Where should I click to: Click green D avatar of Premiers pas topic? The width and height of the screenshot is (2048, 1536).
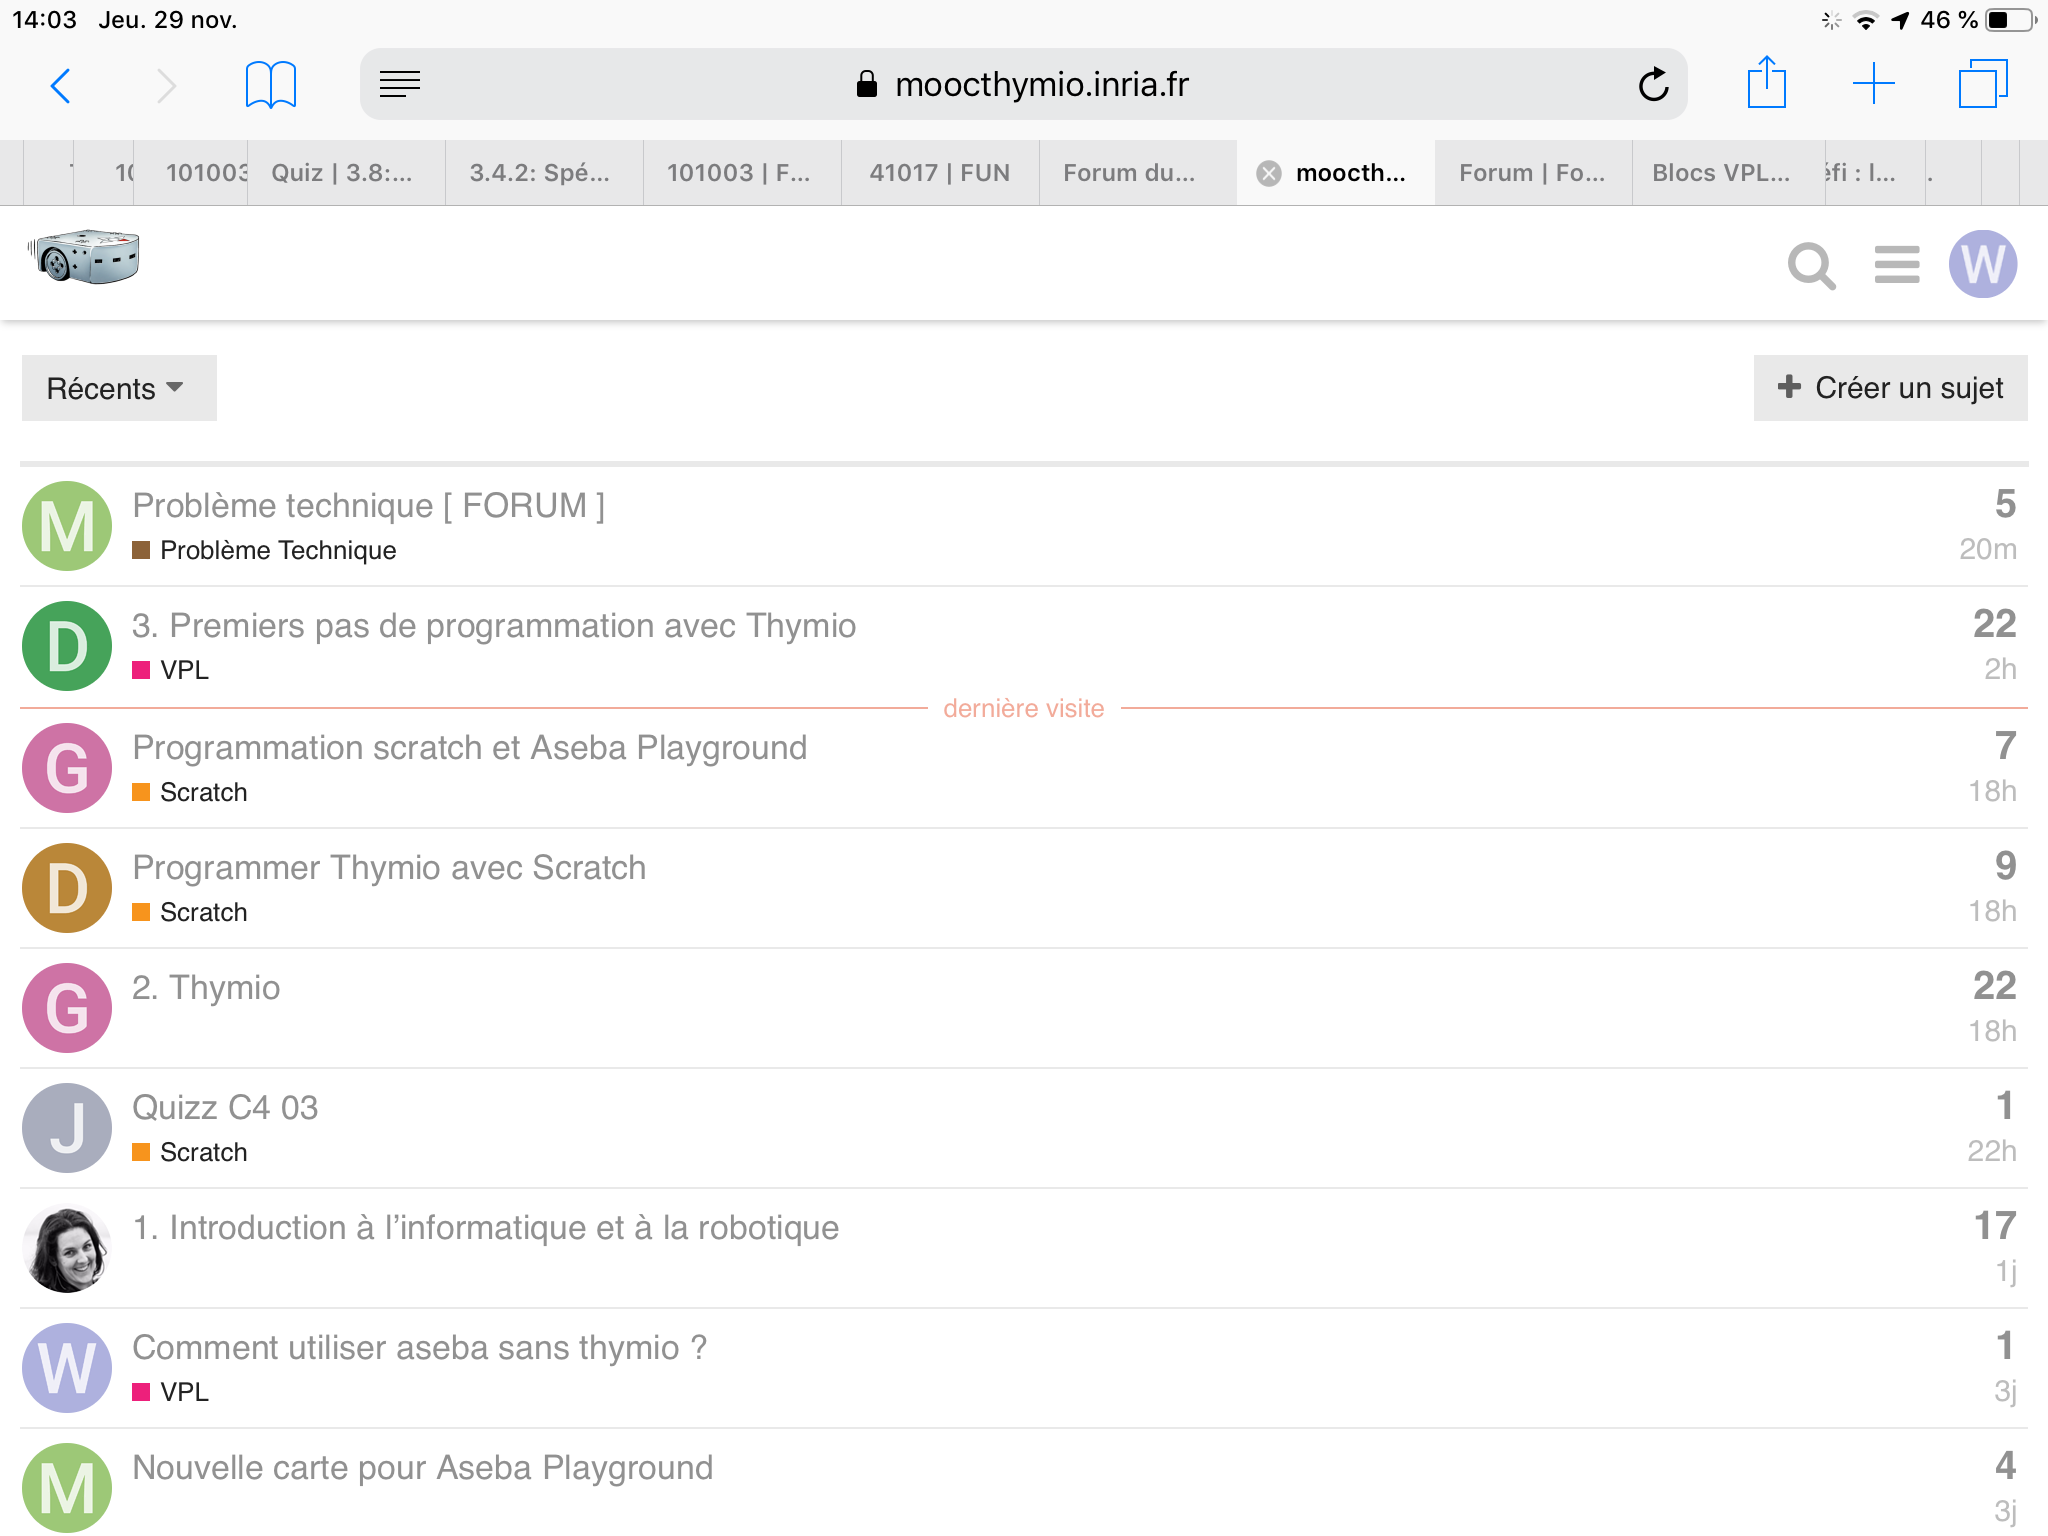tap(67, 646)
